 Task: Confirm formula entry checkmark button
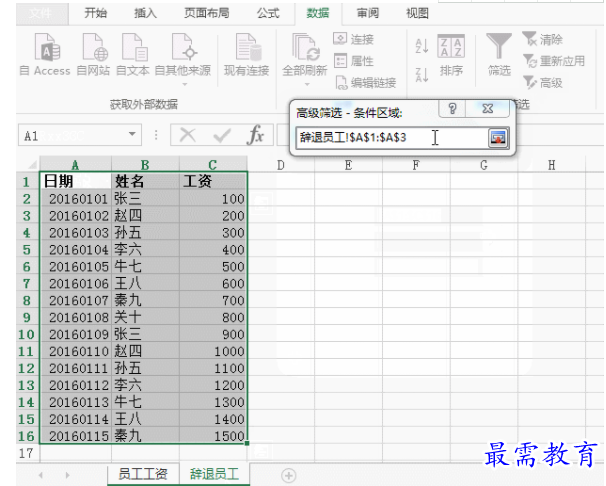click(x=222, y=135)
